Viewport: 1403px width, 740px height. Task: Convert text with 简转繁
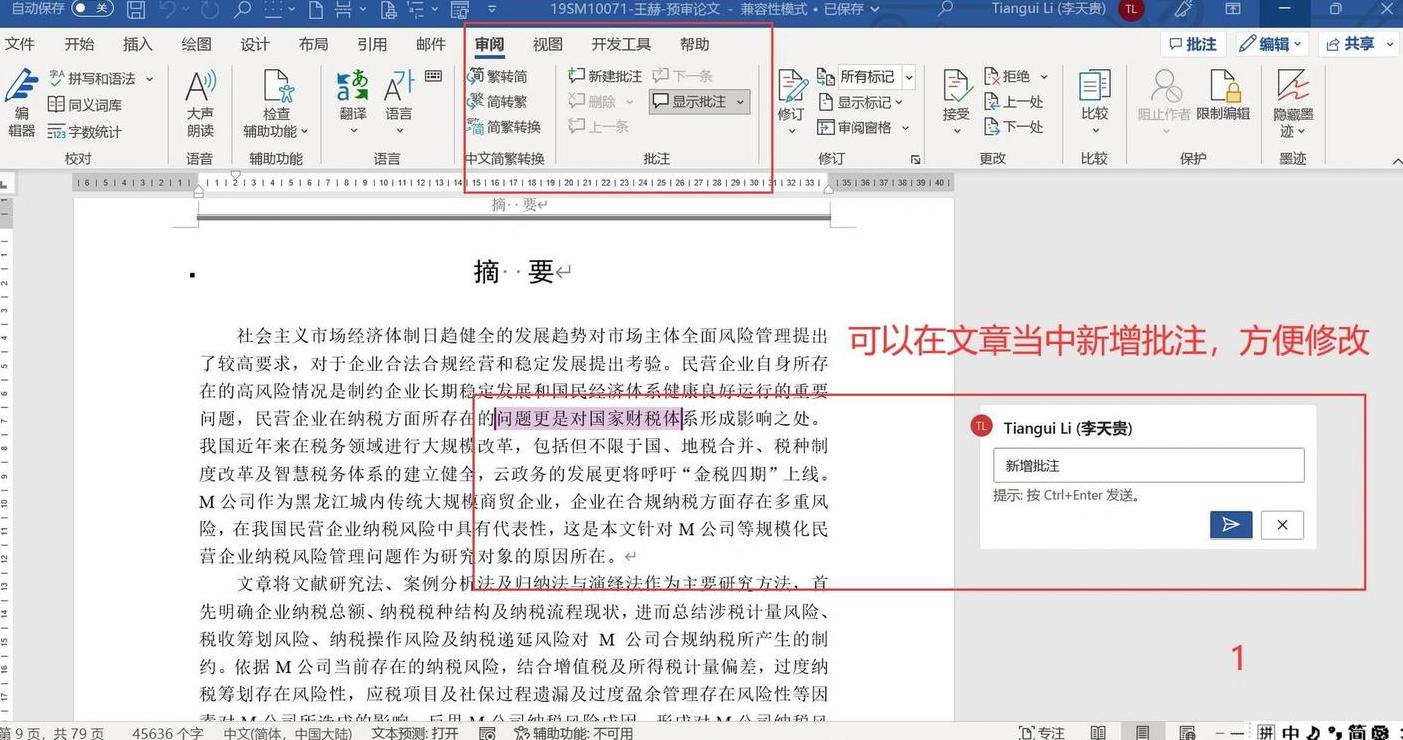[498, 101]
